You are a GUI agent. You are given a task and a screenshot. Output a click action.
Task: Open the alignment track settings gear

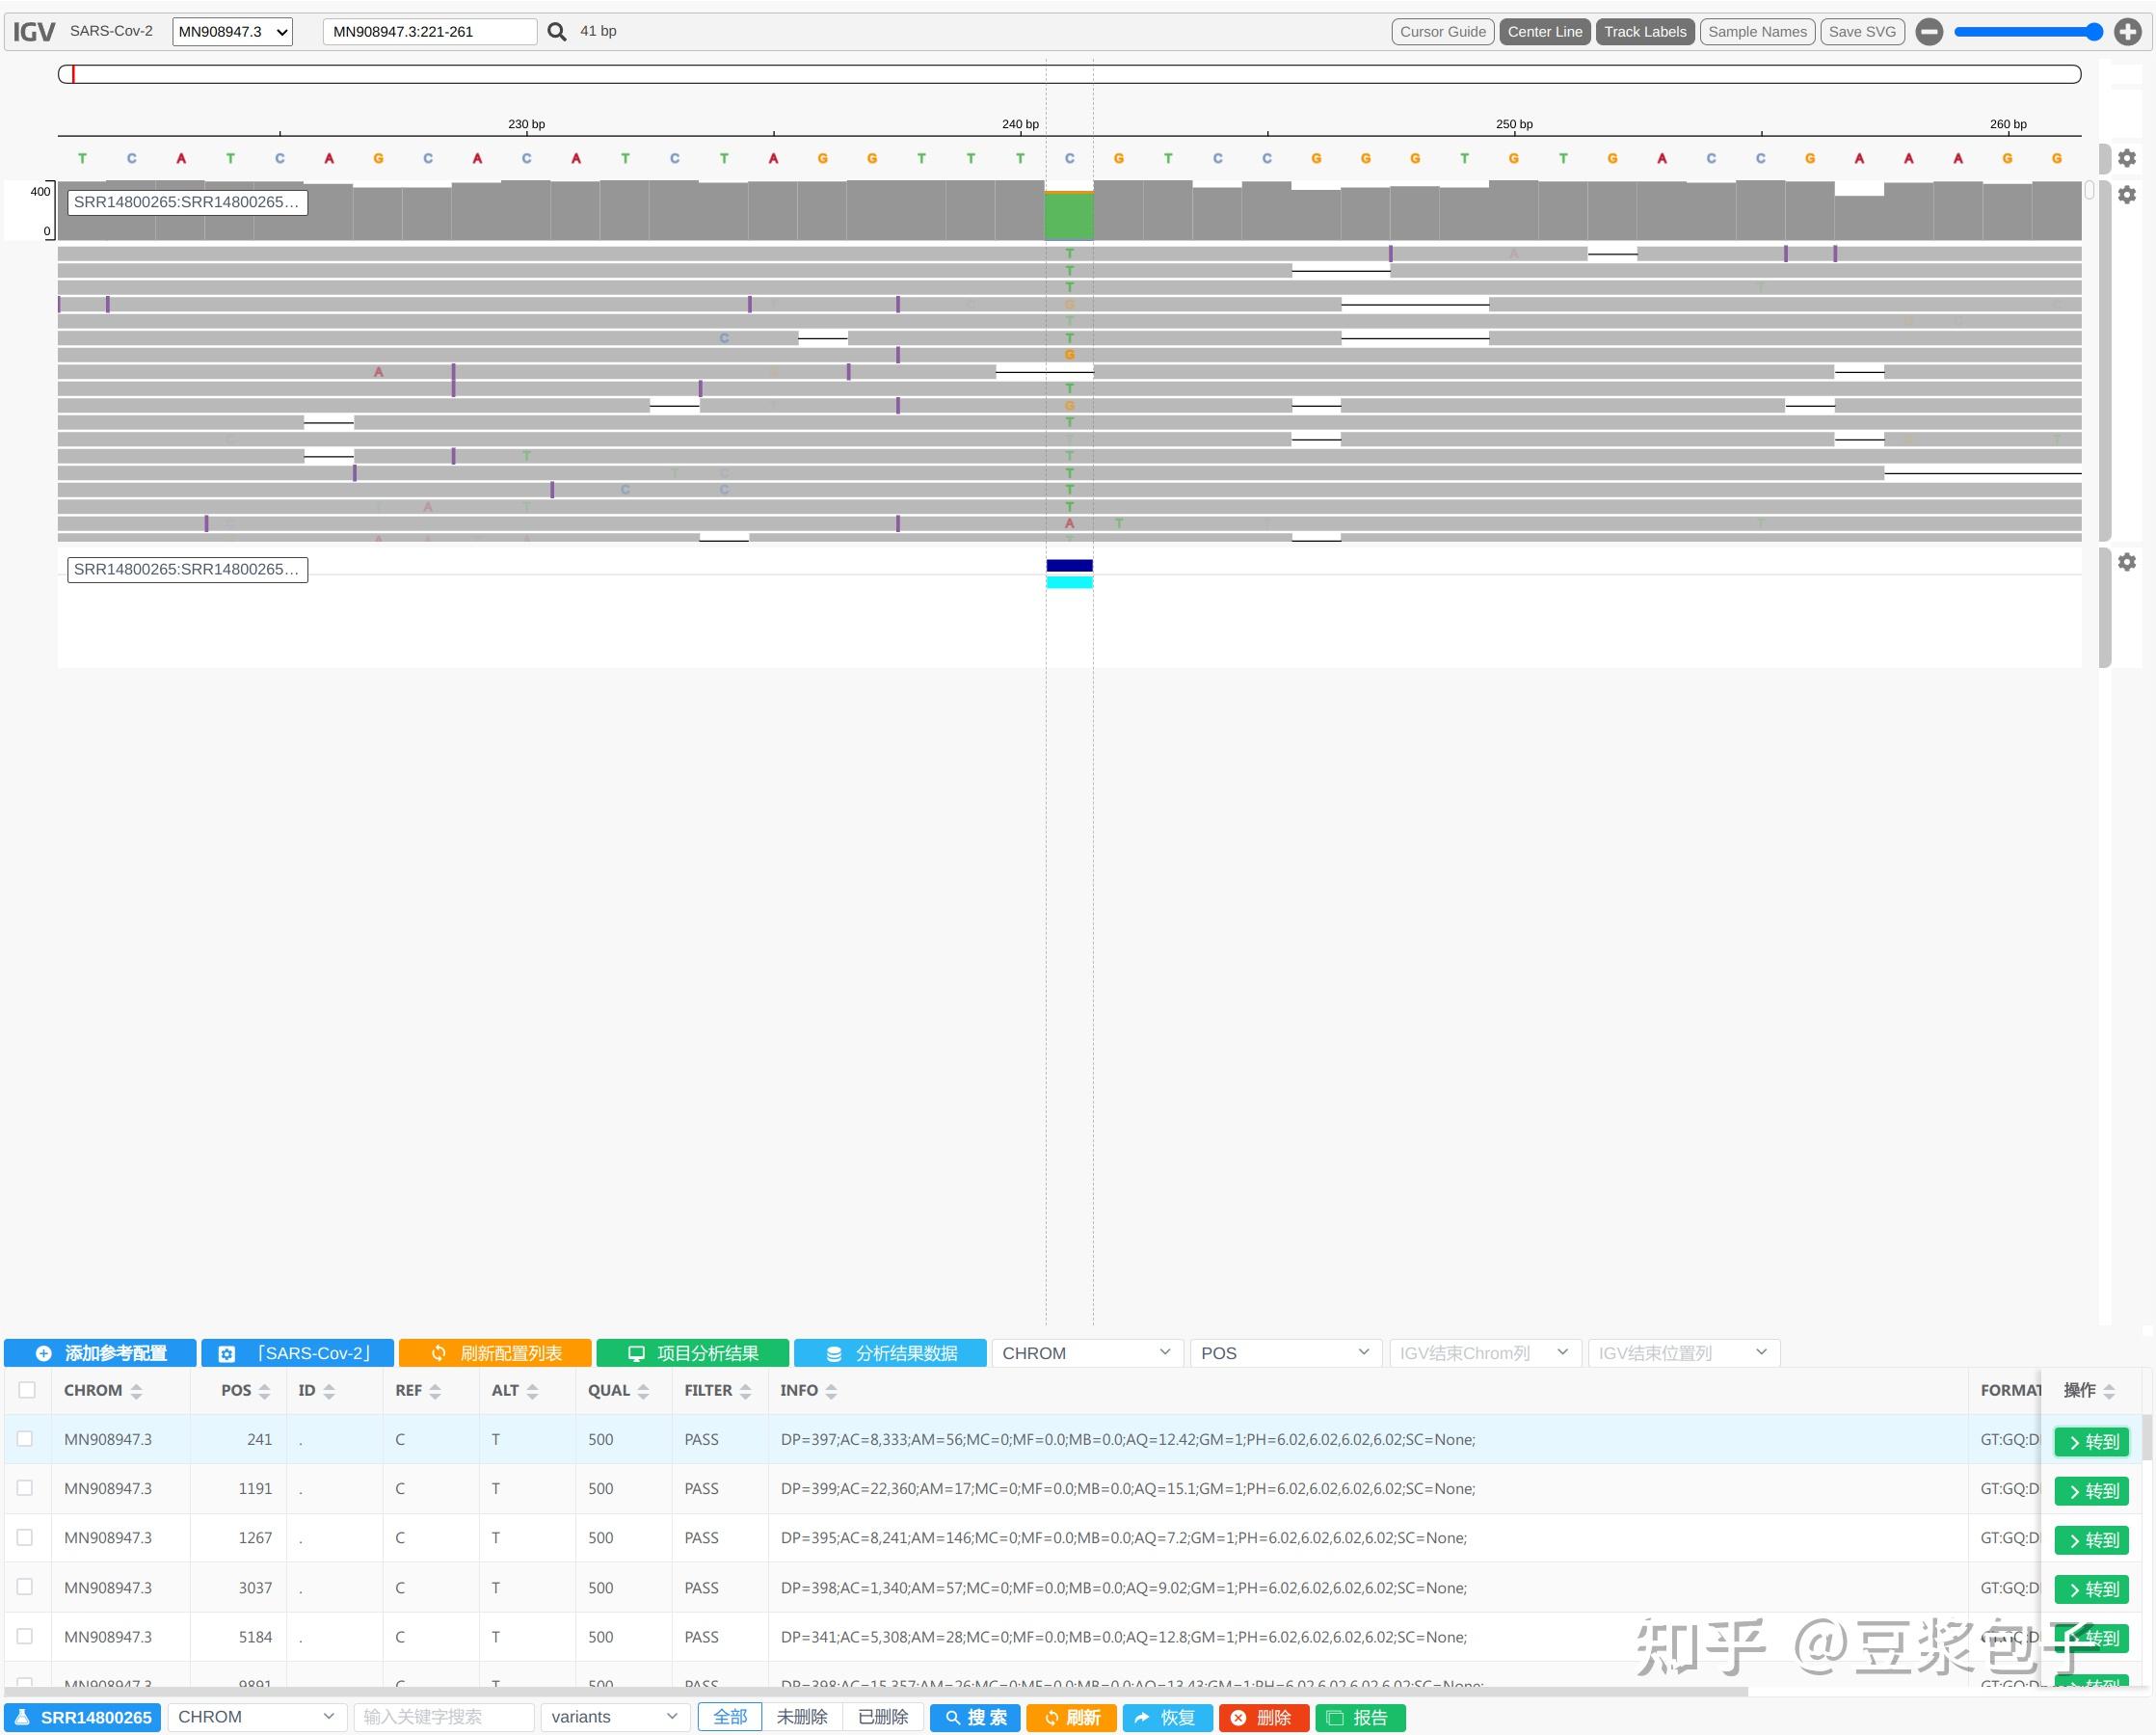[2127, 195]
